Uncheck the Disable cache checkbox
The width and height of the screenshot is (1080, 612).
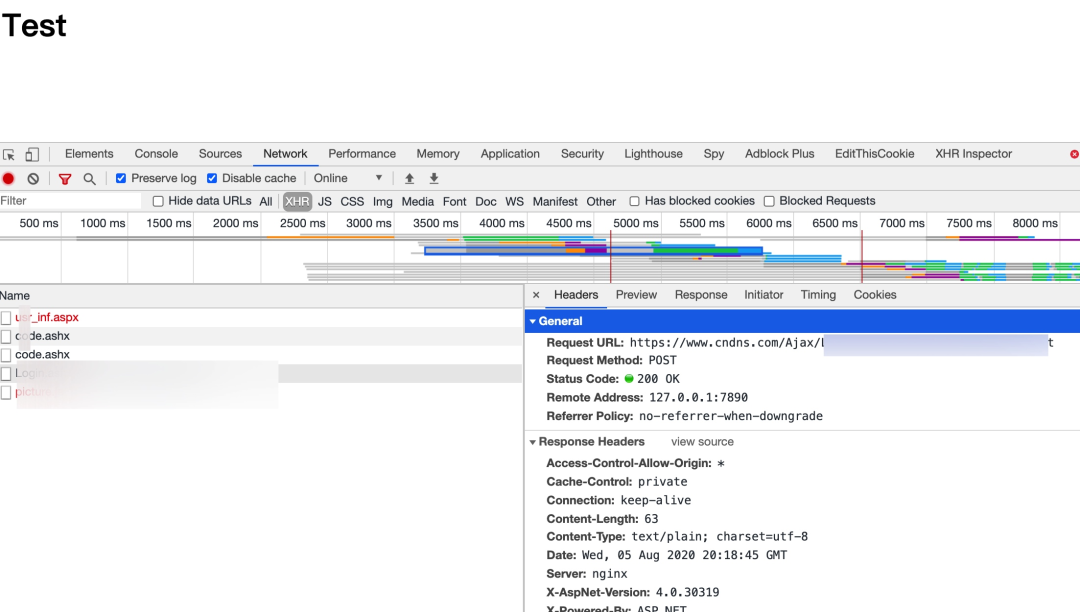(x=212, y=179)
